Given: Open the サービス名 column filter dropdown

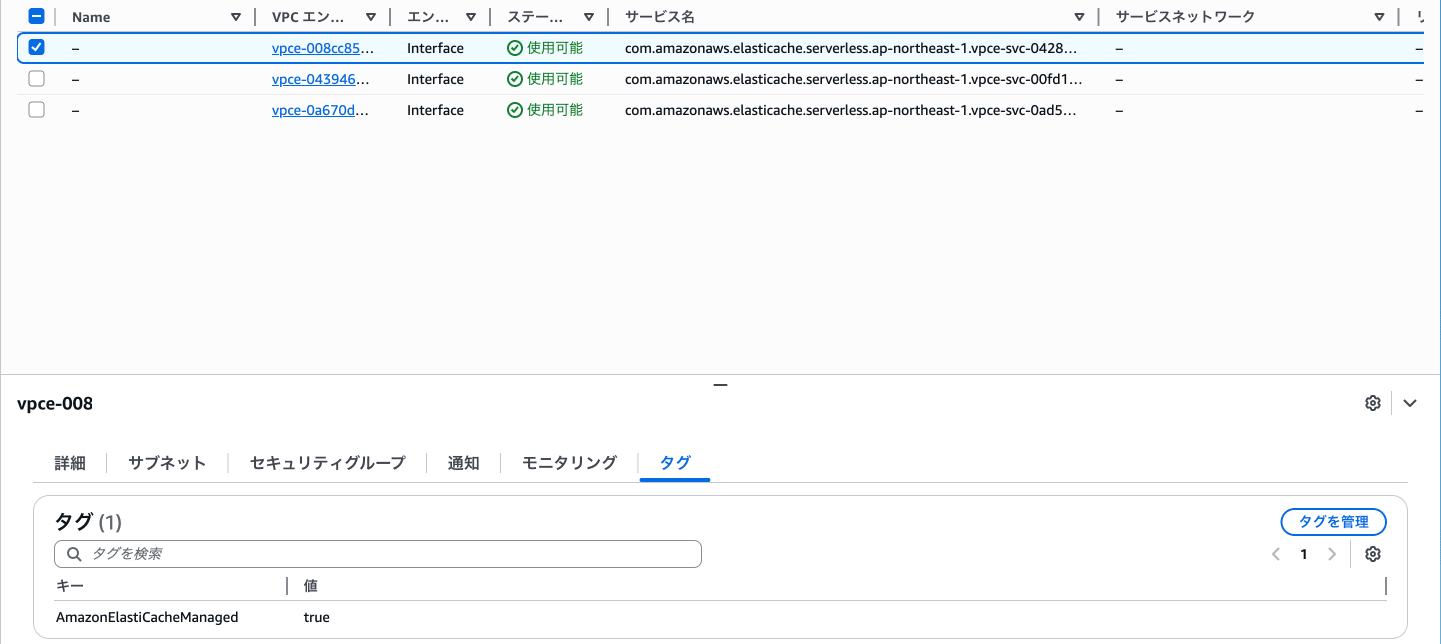Looking at the screenshot, I should pyautogui.click(x=1078, y=16).
